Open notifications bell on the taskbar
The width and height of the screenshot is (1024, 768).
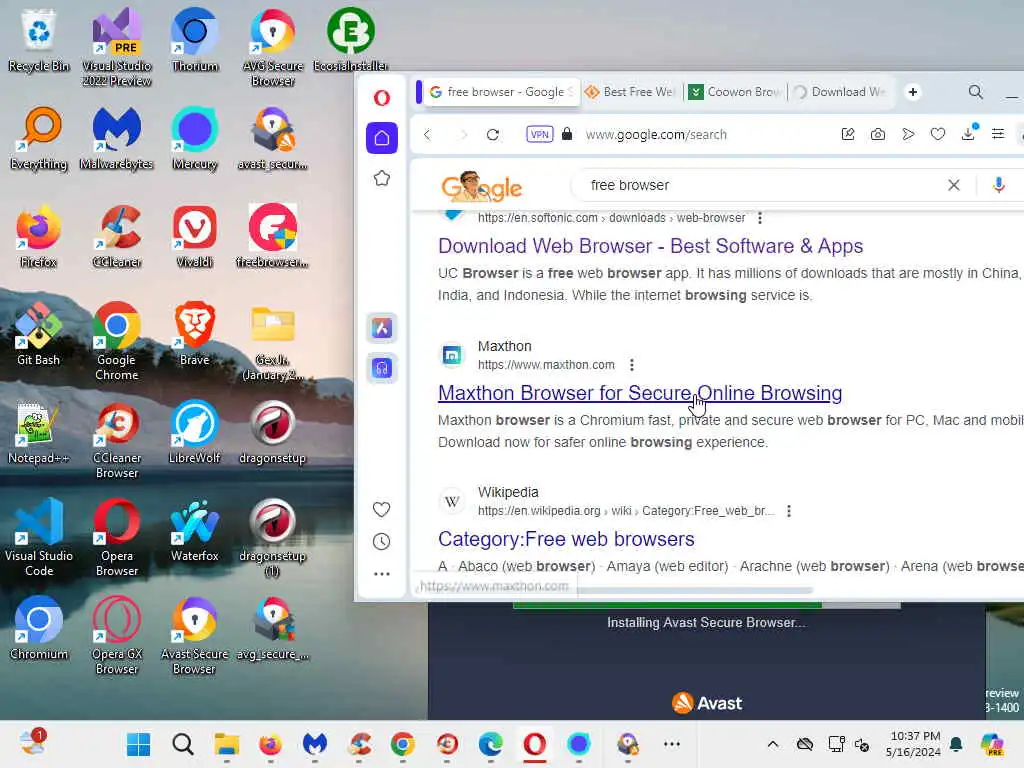point(956,744)
